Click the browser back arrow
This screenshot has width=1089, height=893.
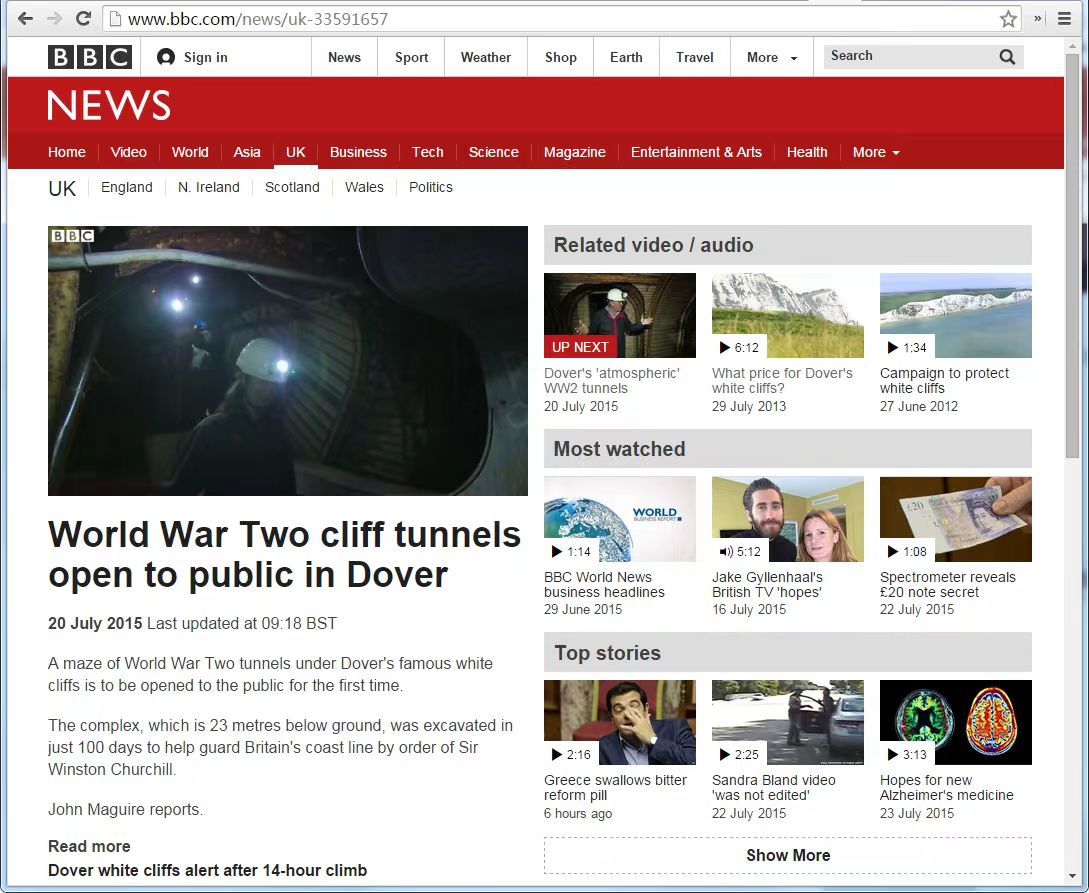click(x=25, y=19)
